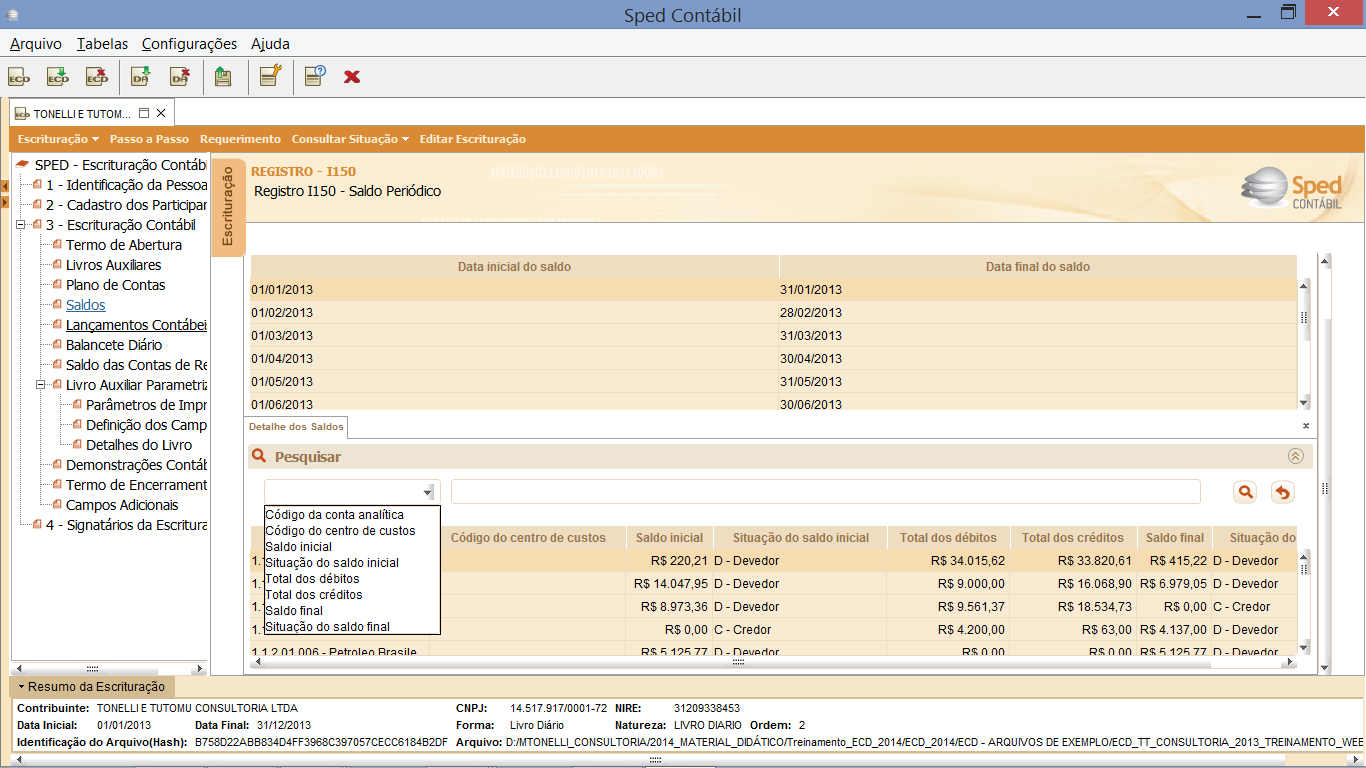Select the row ending 30/04/2013

(773, 359)
